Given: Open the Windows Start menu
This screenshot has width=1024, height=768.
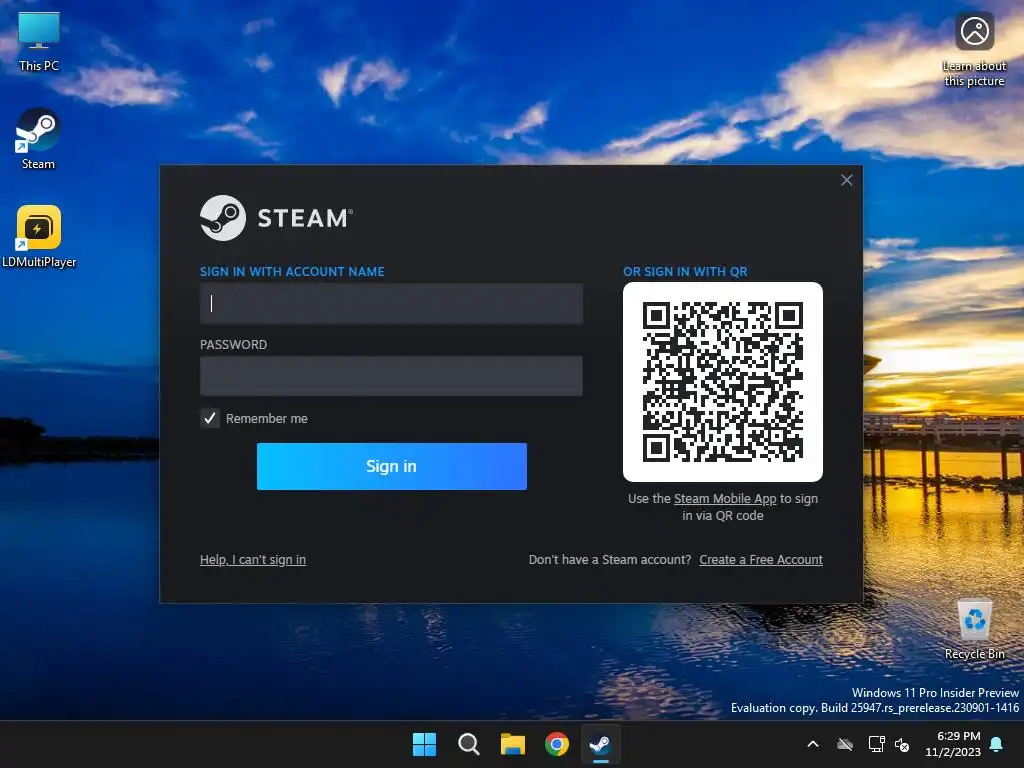Looking at the screenshot, I should (424, 744).
